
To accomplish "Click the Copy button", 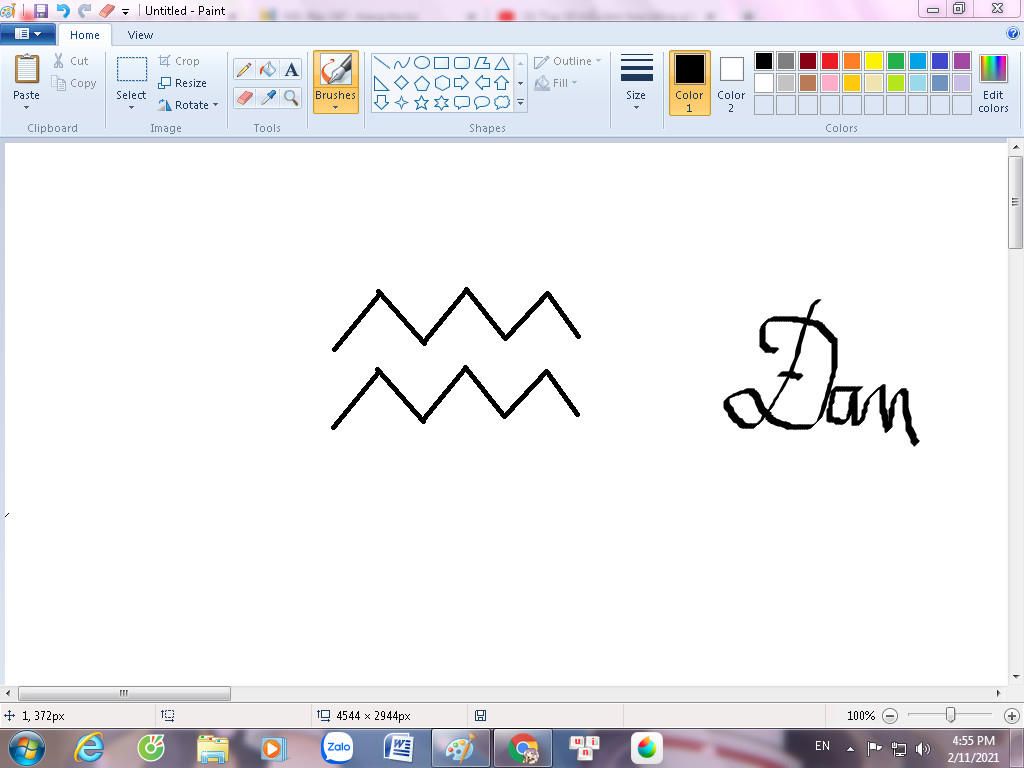I will [74, 83].
